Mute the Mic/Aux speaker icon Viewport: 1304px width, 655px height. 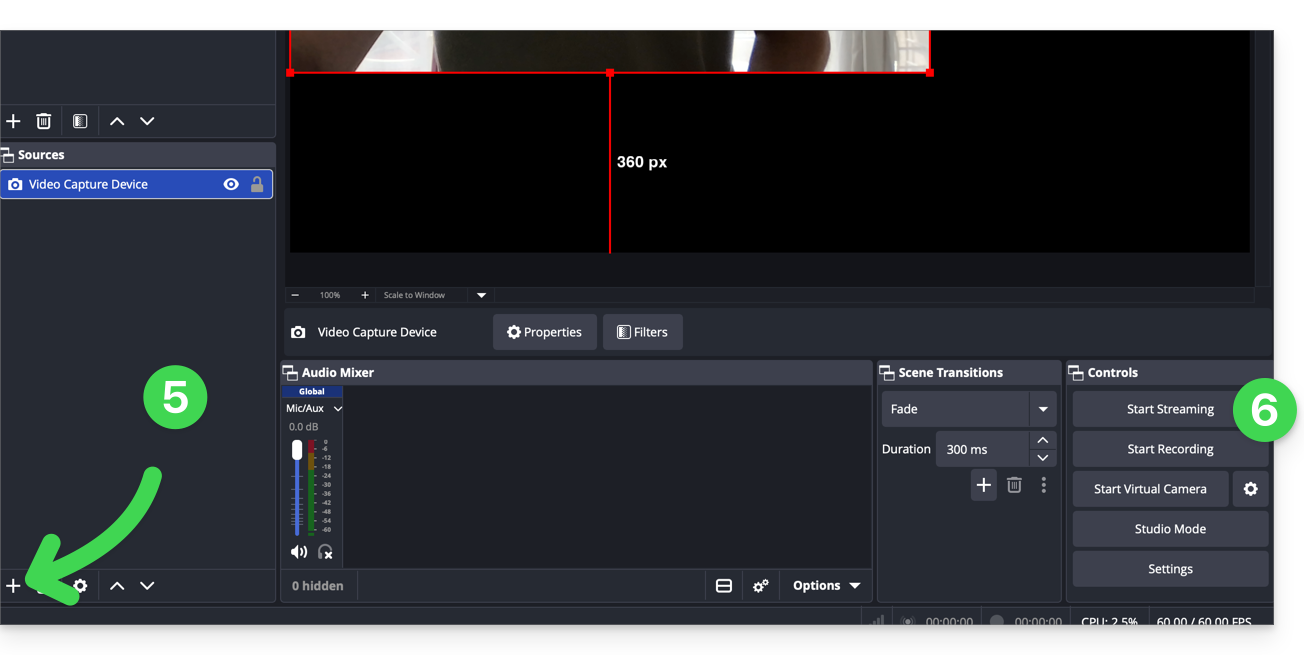pyautogui.click(x=298, y=552)
